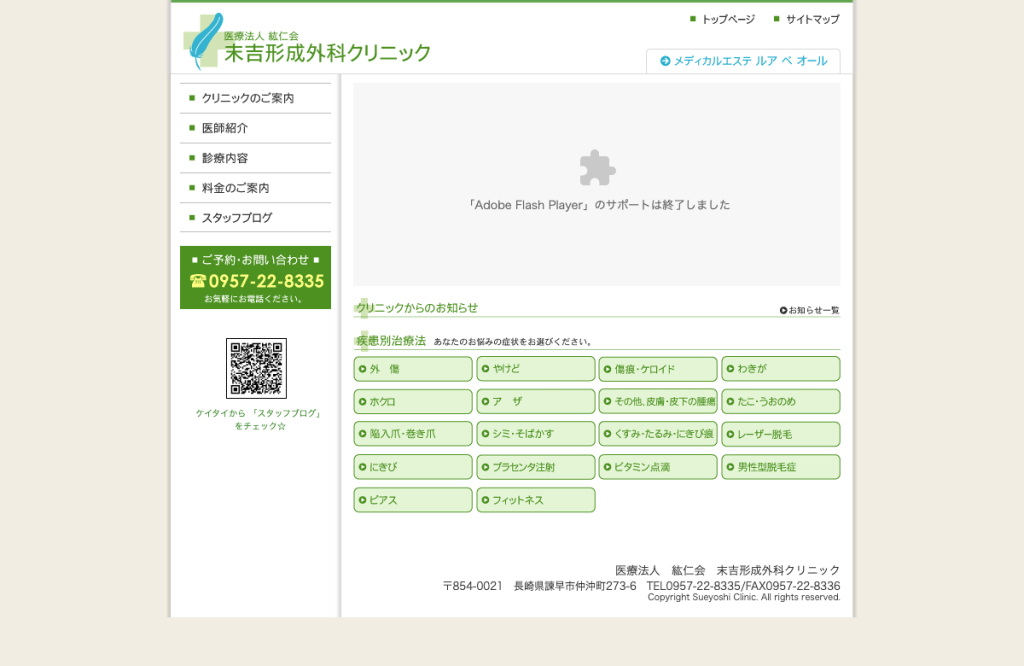Open the ビタミン点滴 treatment button

(x=658, y=467)
